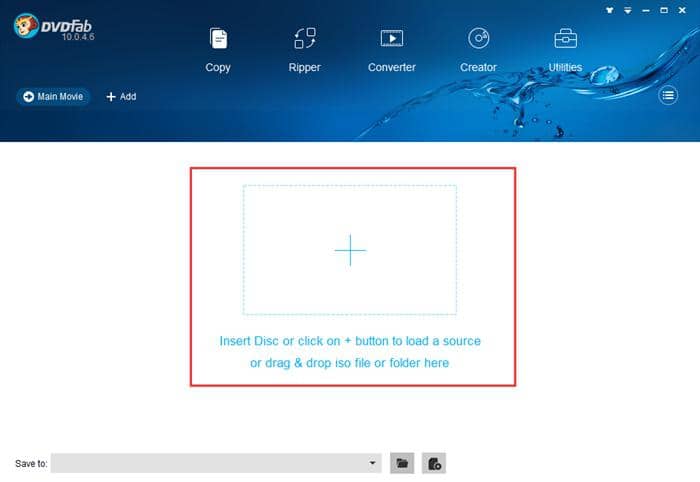The width and height of the screenshot is (700, 482).
Task: Click the Converter label text
Action: click(x=391, y=67)
